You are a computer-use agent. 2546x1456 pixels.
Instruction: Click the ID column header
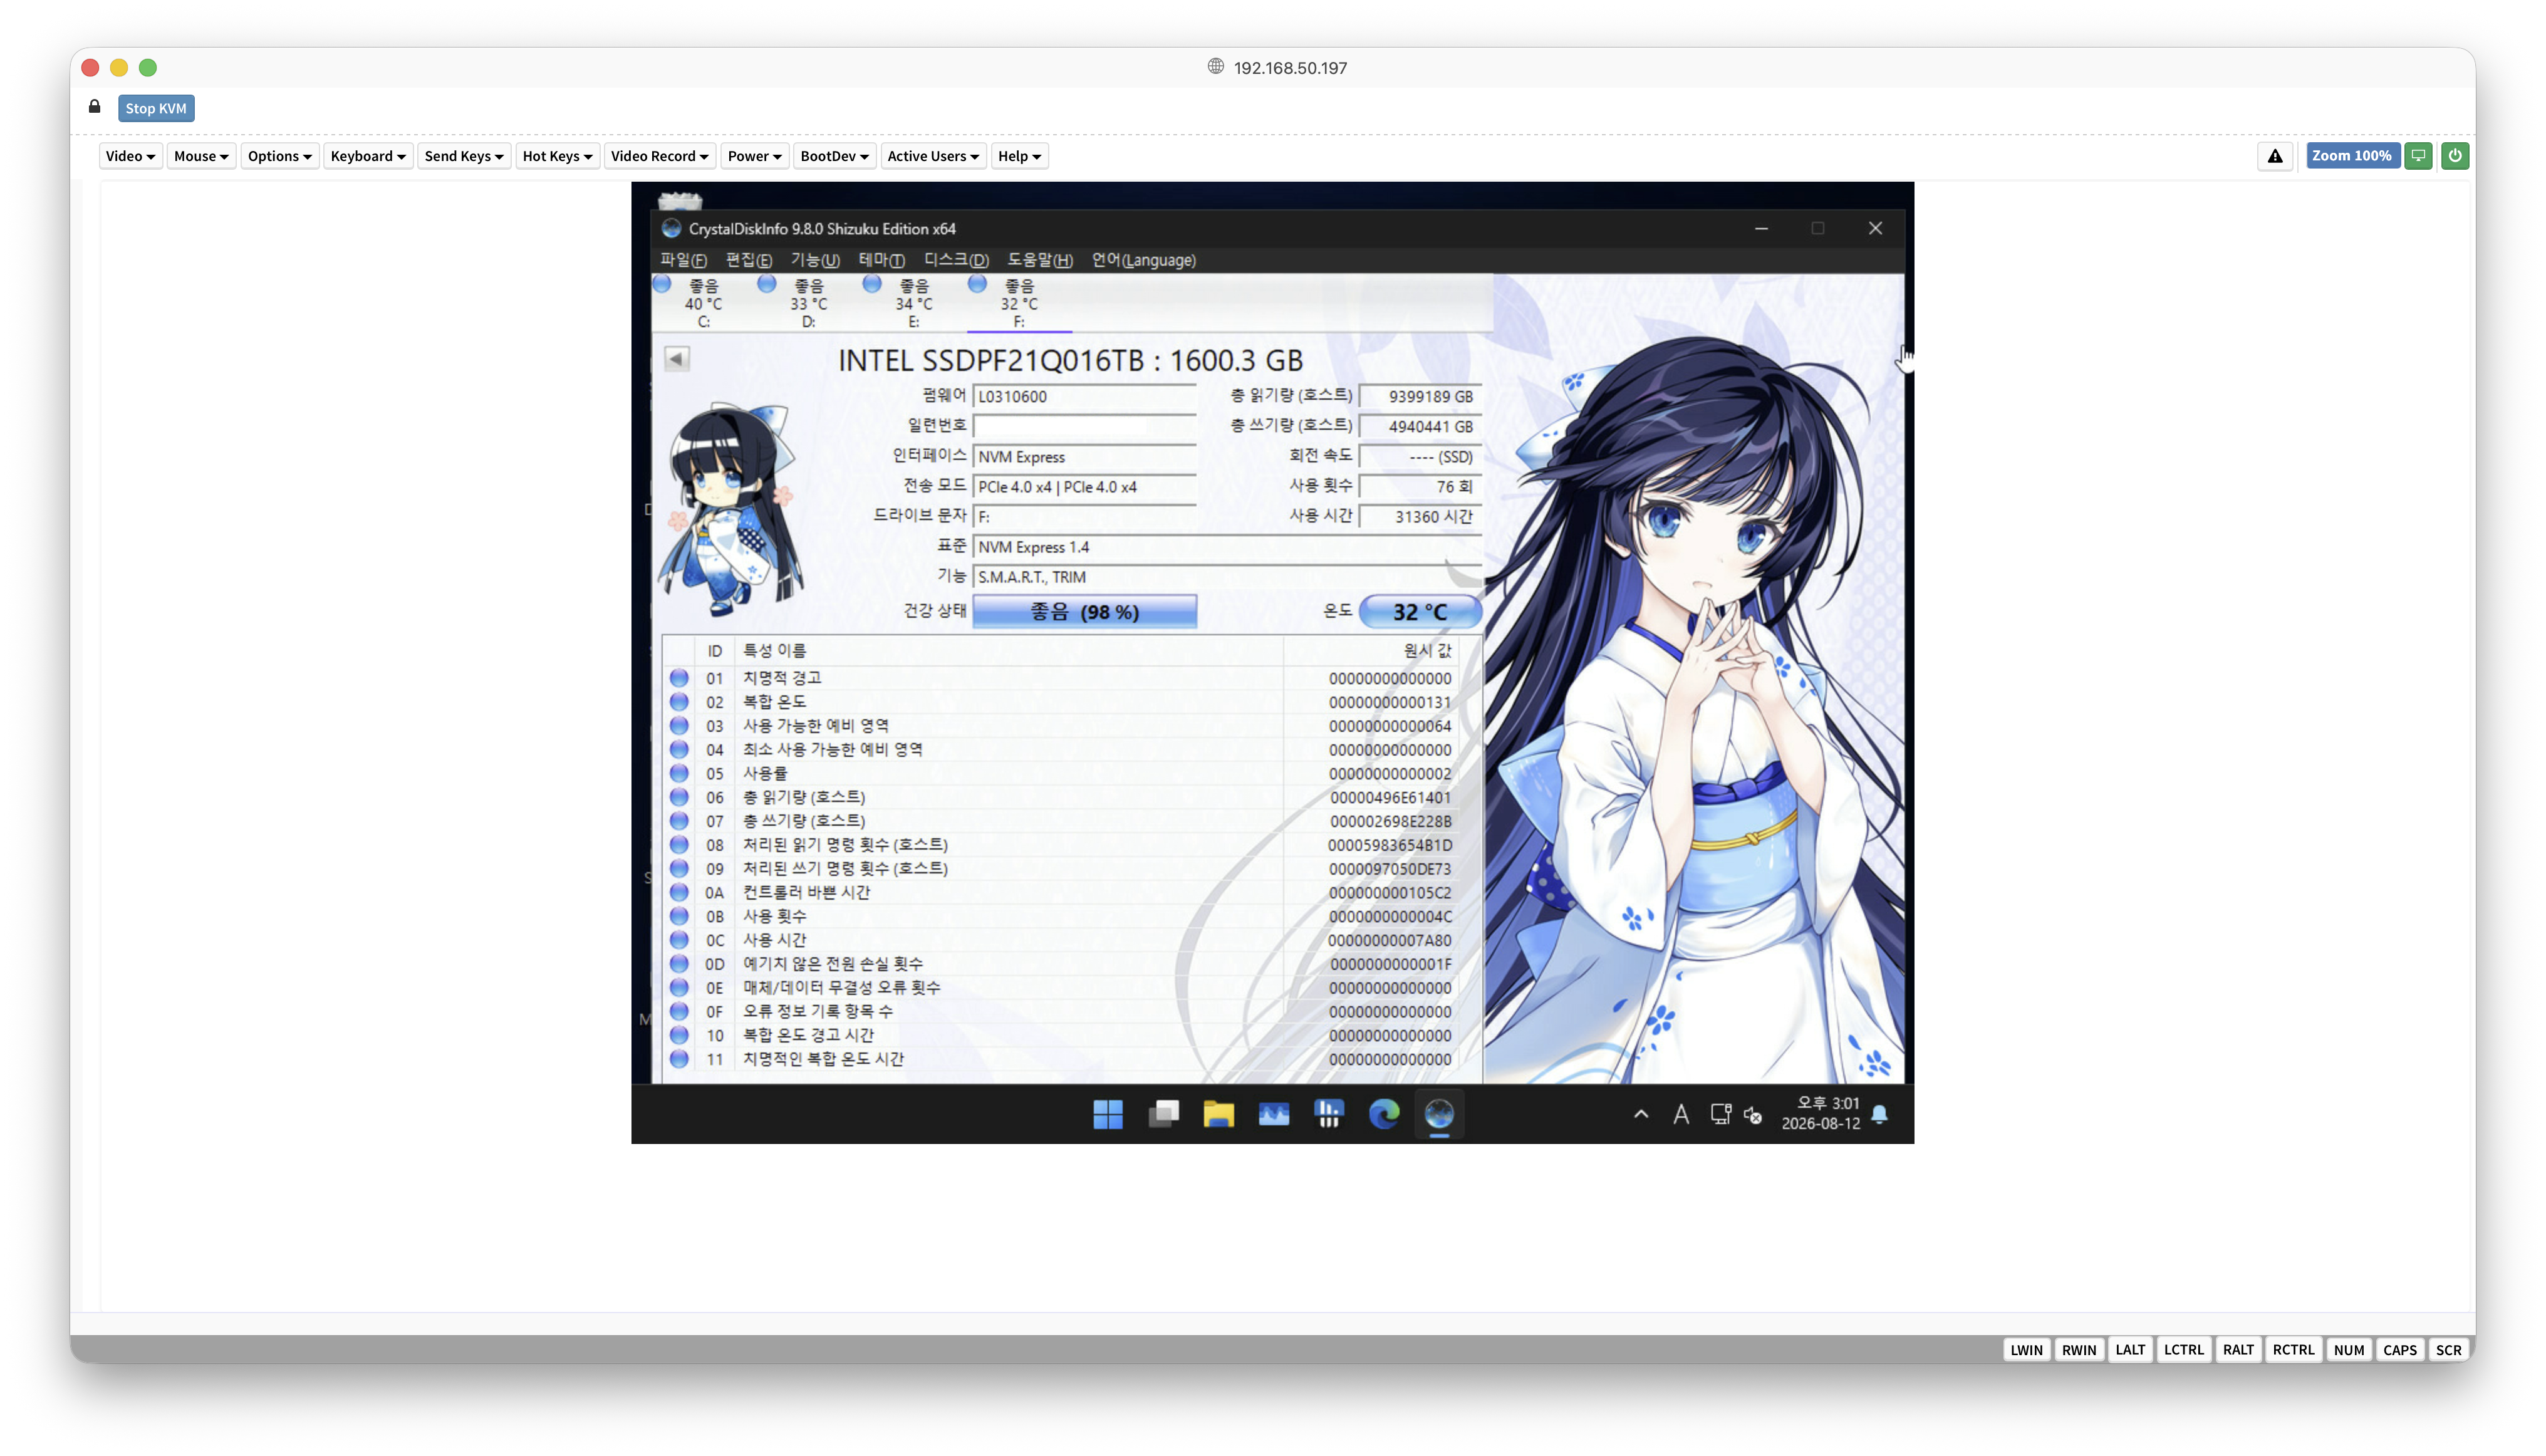[x=714, y=651]
